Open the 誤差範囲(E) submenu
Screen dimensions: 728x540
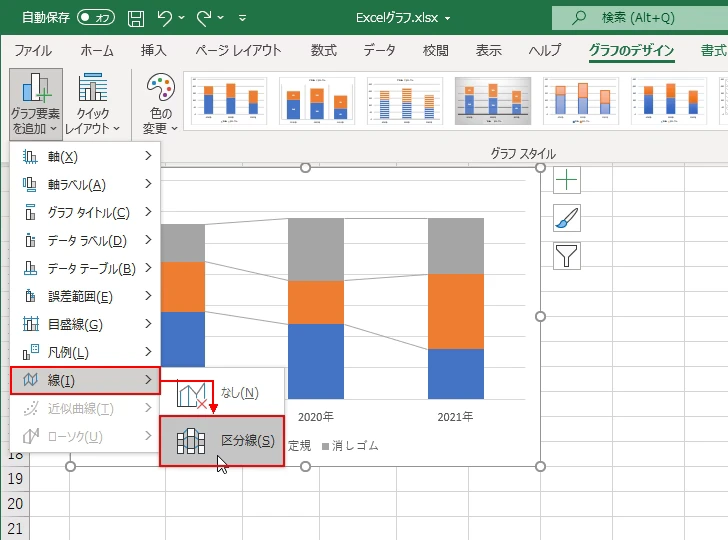[x=85, y=296]
